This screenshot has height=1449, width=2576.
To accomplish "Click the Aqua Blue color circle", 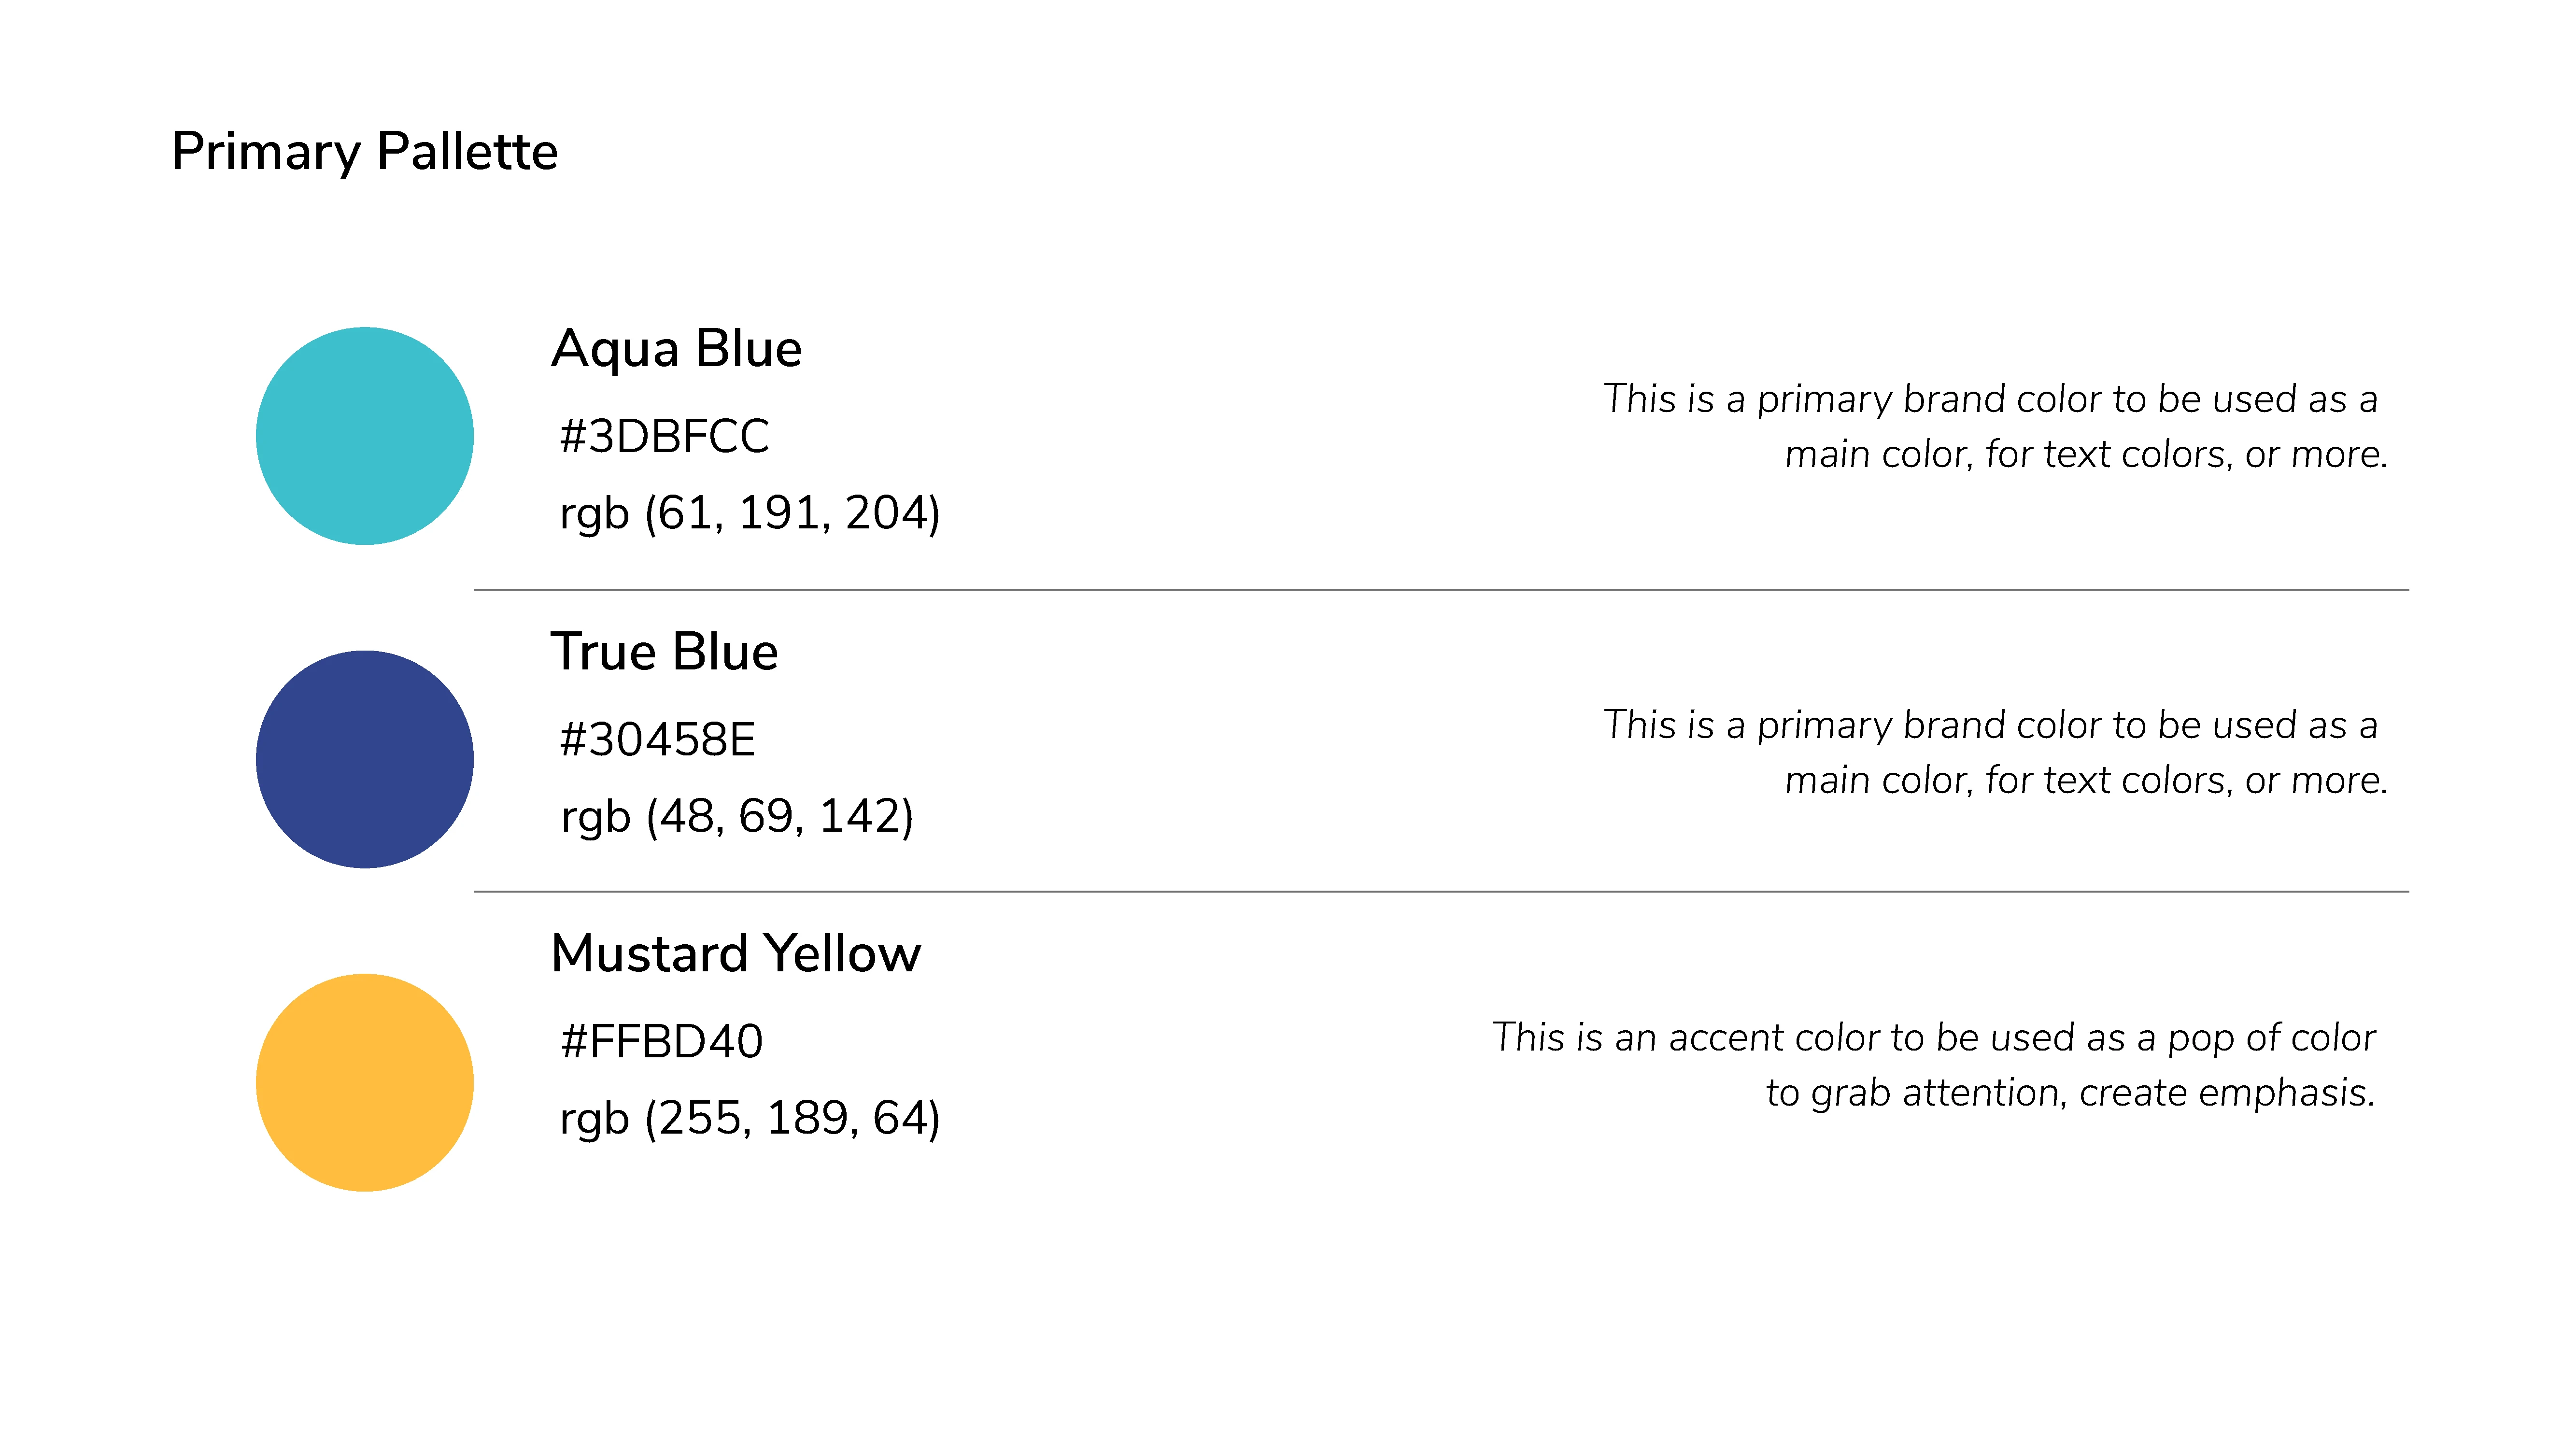I will (365, 436).
